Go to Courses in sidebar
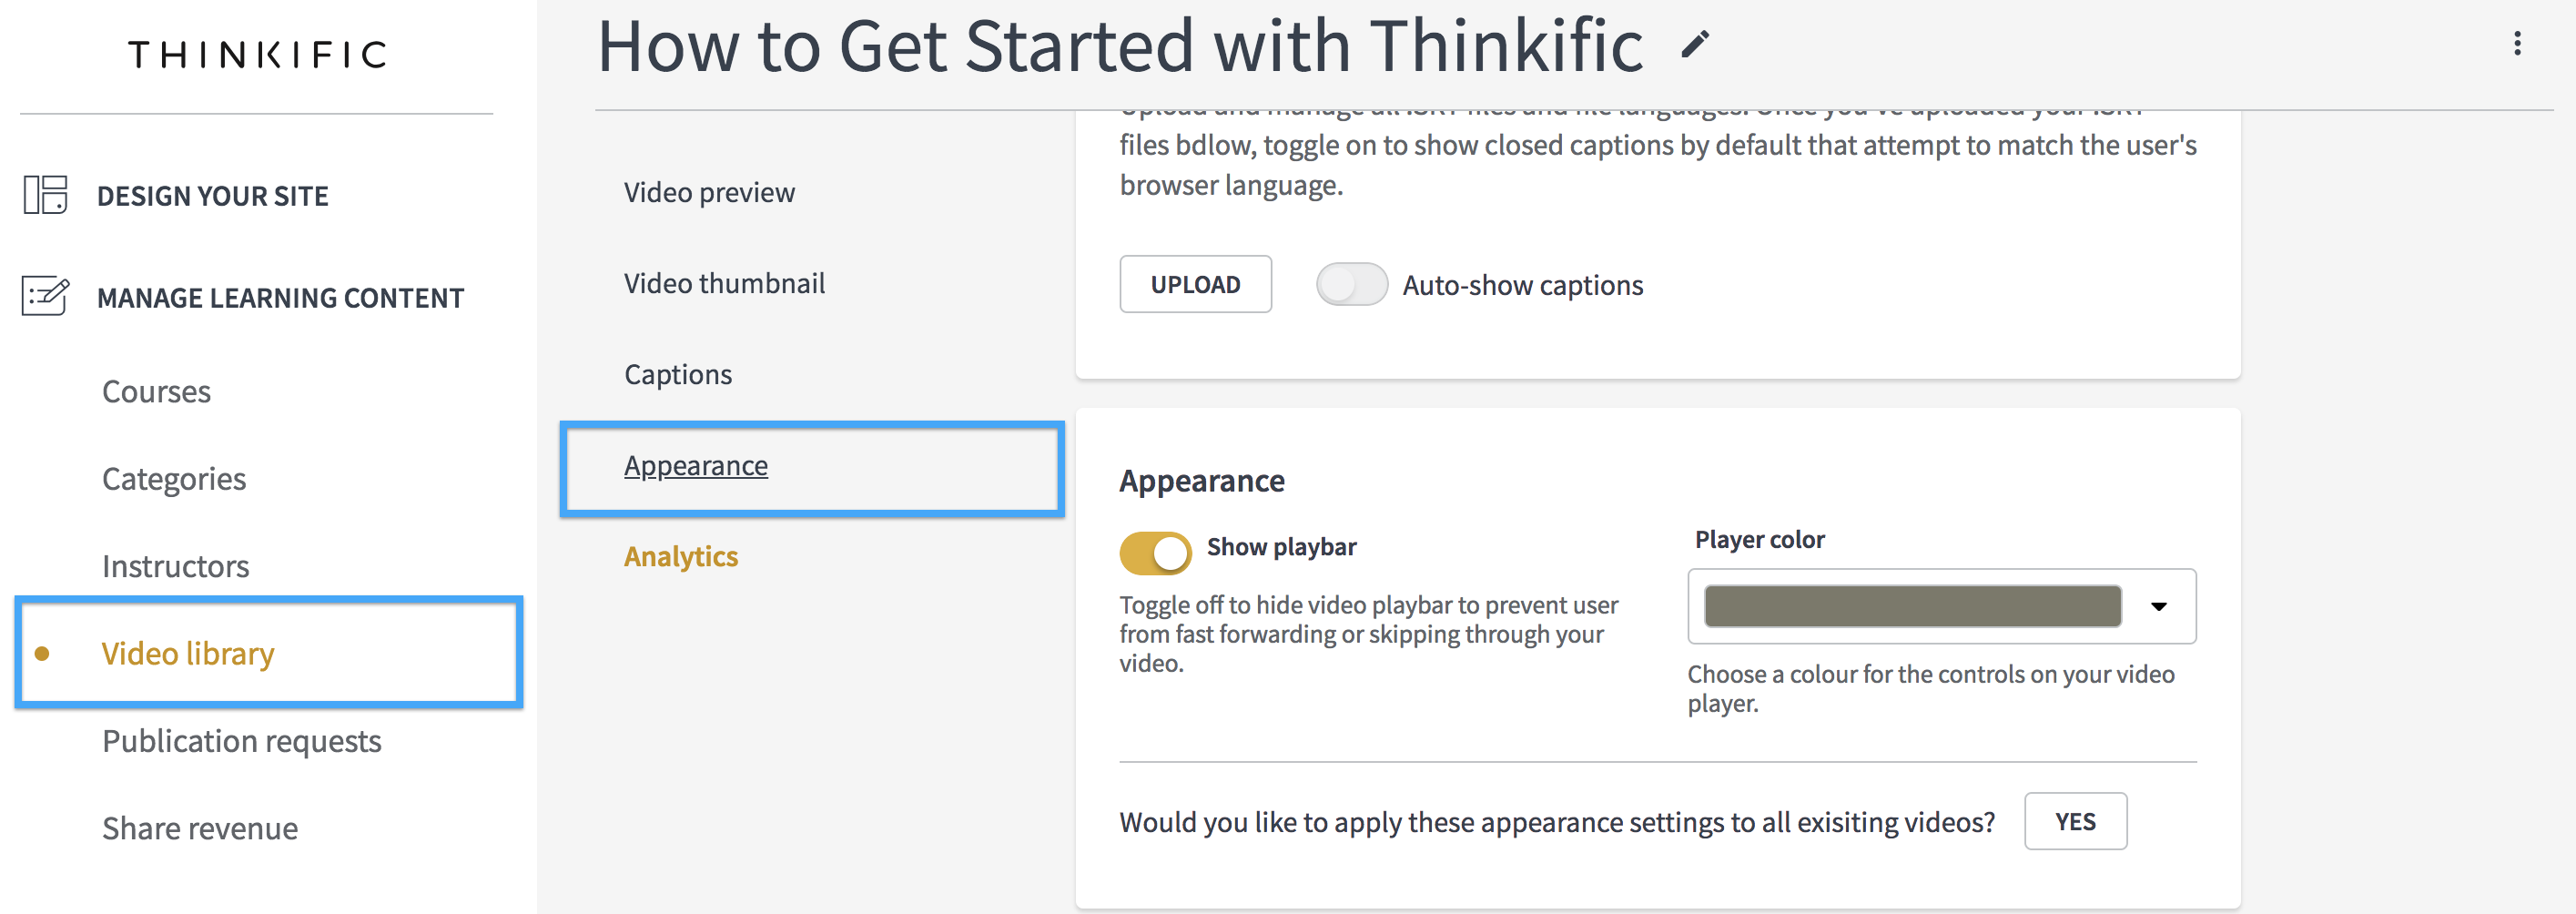 tap(156, 391)
